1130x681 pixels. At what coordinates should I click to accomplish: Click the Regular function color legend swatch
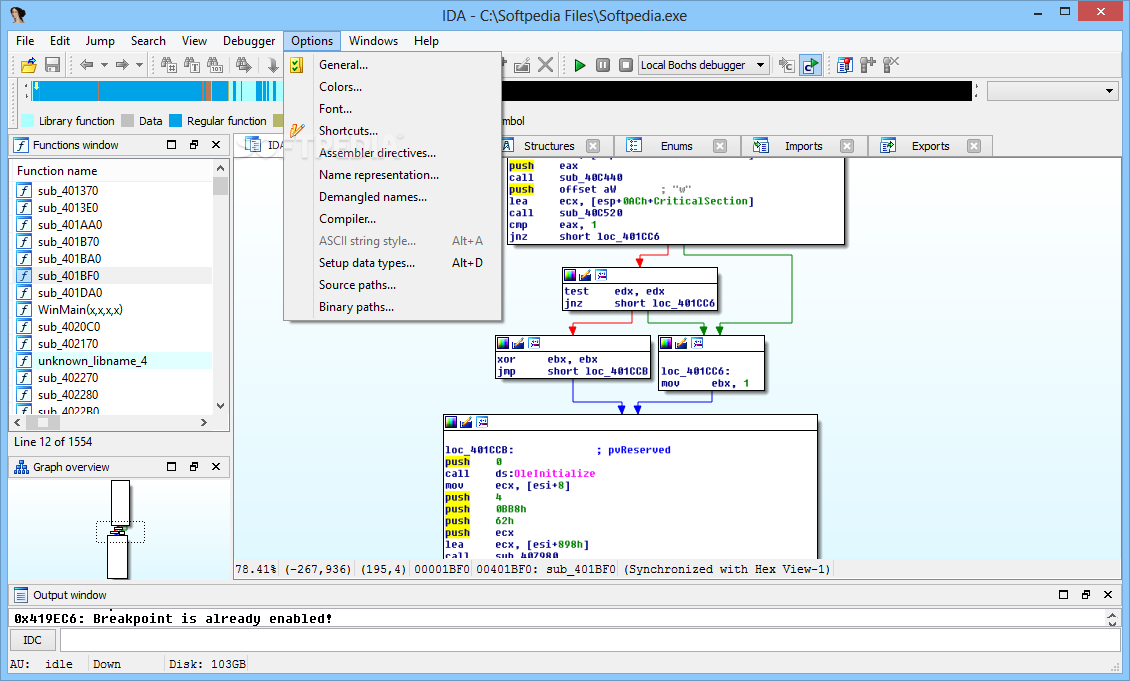pyautogui.click(x=175, y=121)
